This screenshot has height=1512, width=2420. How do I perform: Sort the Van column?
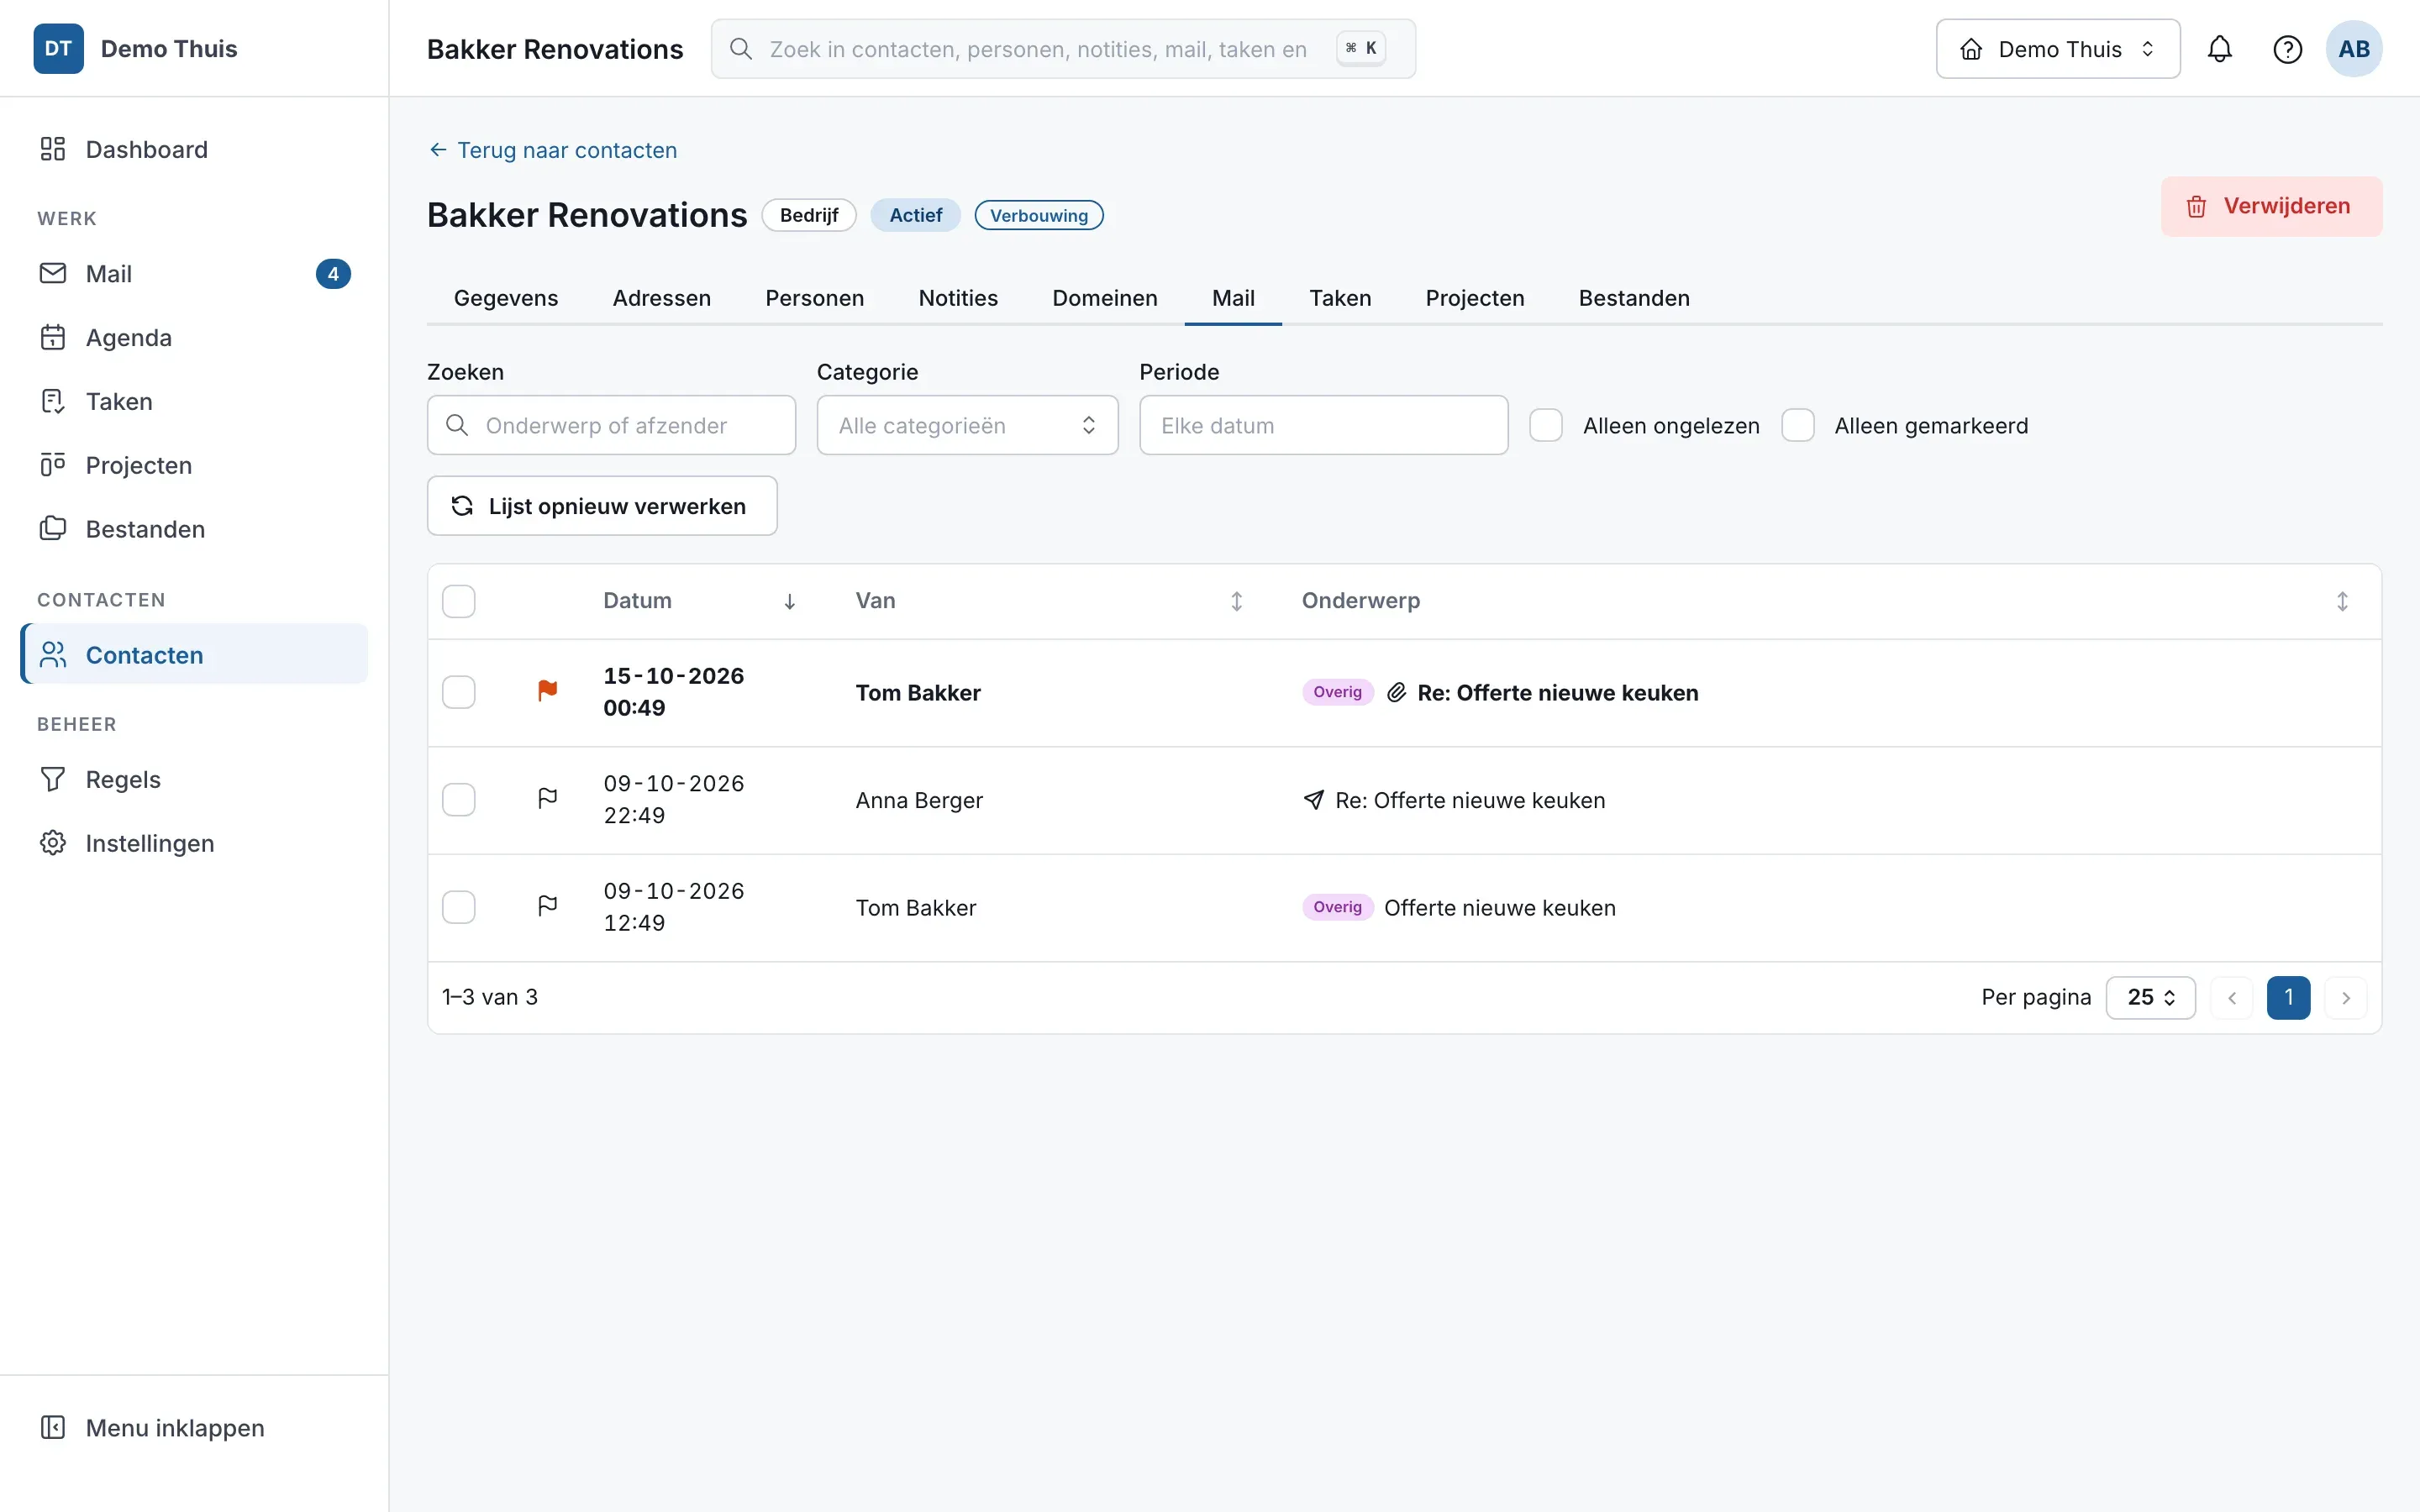[1236, 601]
